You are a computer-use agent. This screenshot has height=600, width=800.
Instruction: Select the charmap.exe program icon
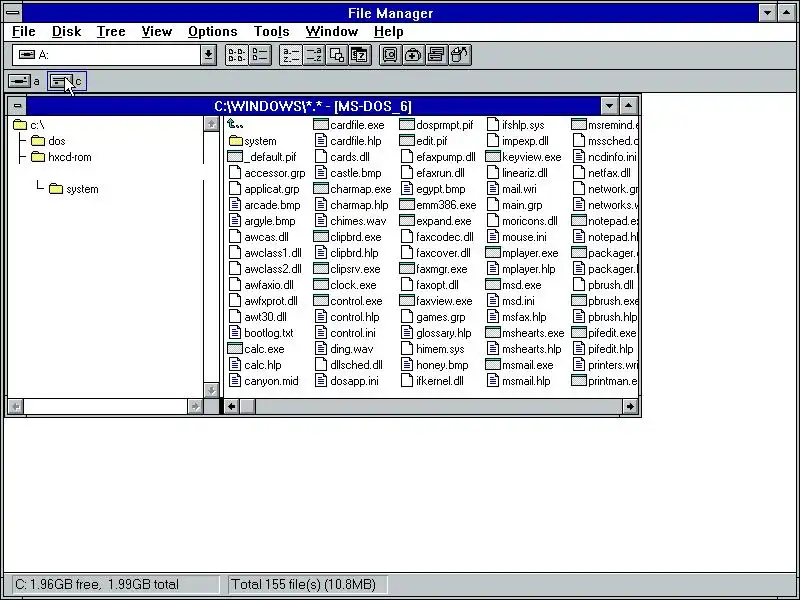pyautogui.click(x=320, y=189)
